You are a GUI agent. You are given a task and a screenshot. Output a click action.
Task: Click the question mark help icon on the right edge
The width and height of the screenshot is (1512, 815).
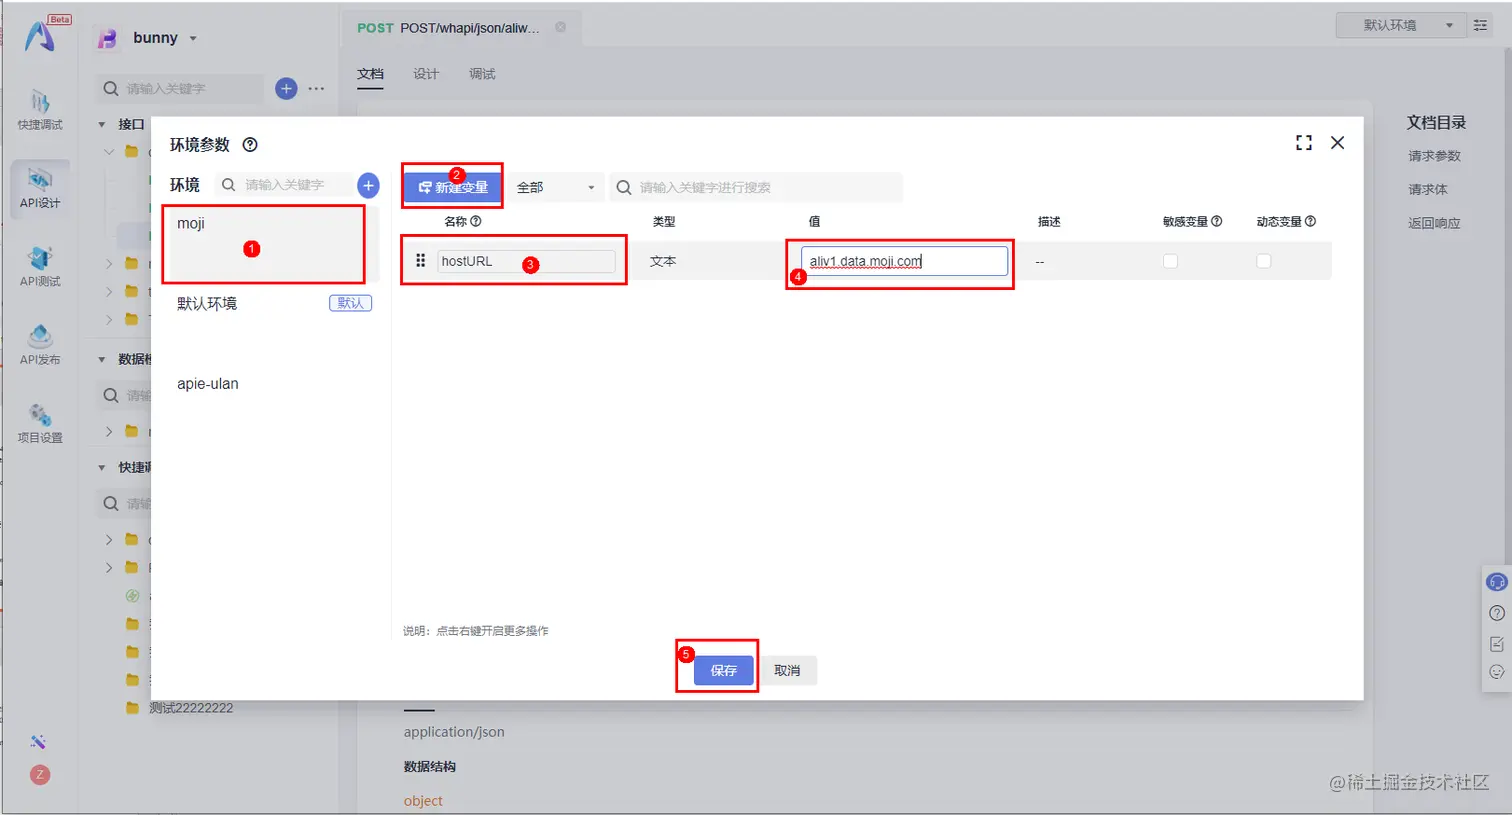click(x=1496, y=613)
